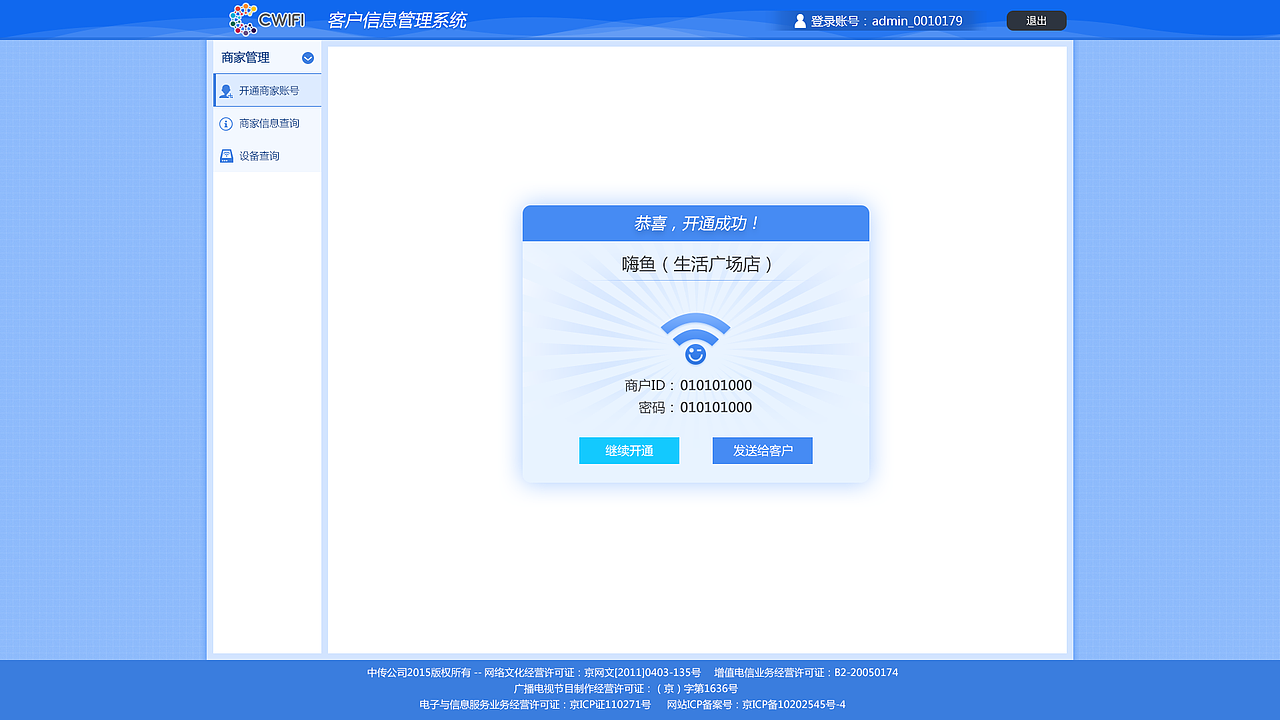Click the 设备查询 device icon
The width and height of the screenshot is (1280, 720).
(x=225, y=155)
